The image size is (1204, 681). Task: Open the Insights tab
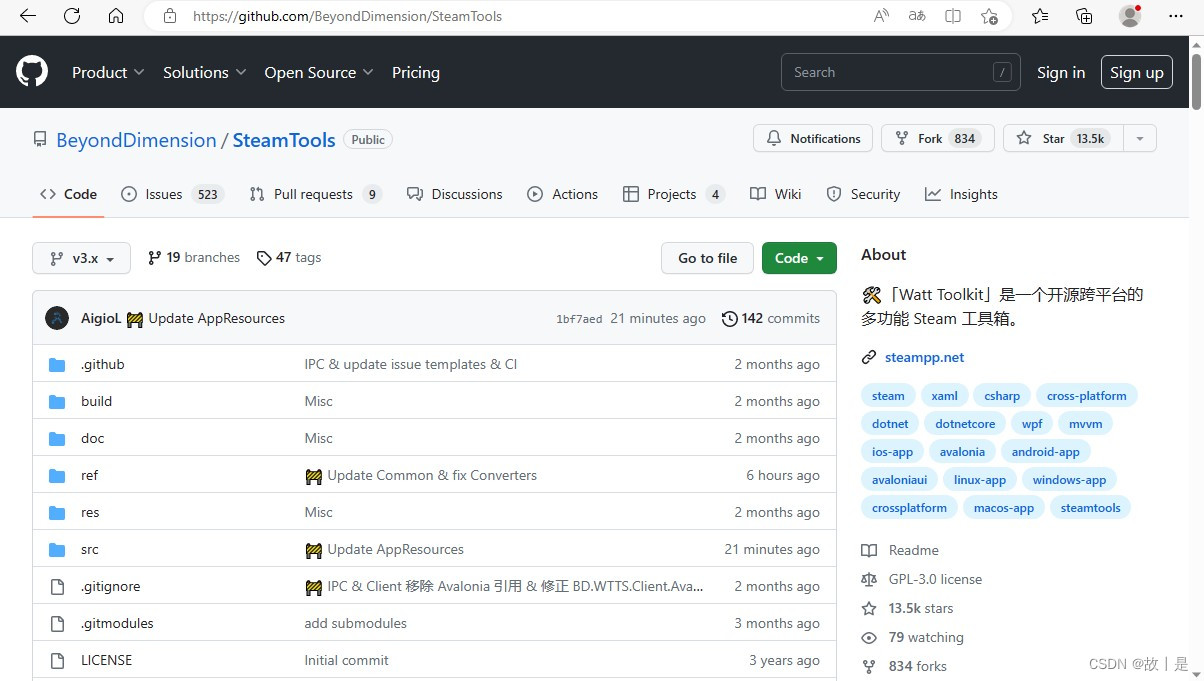(x=962, y=194)
